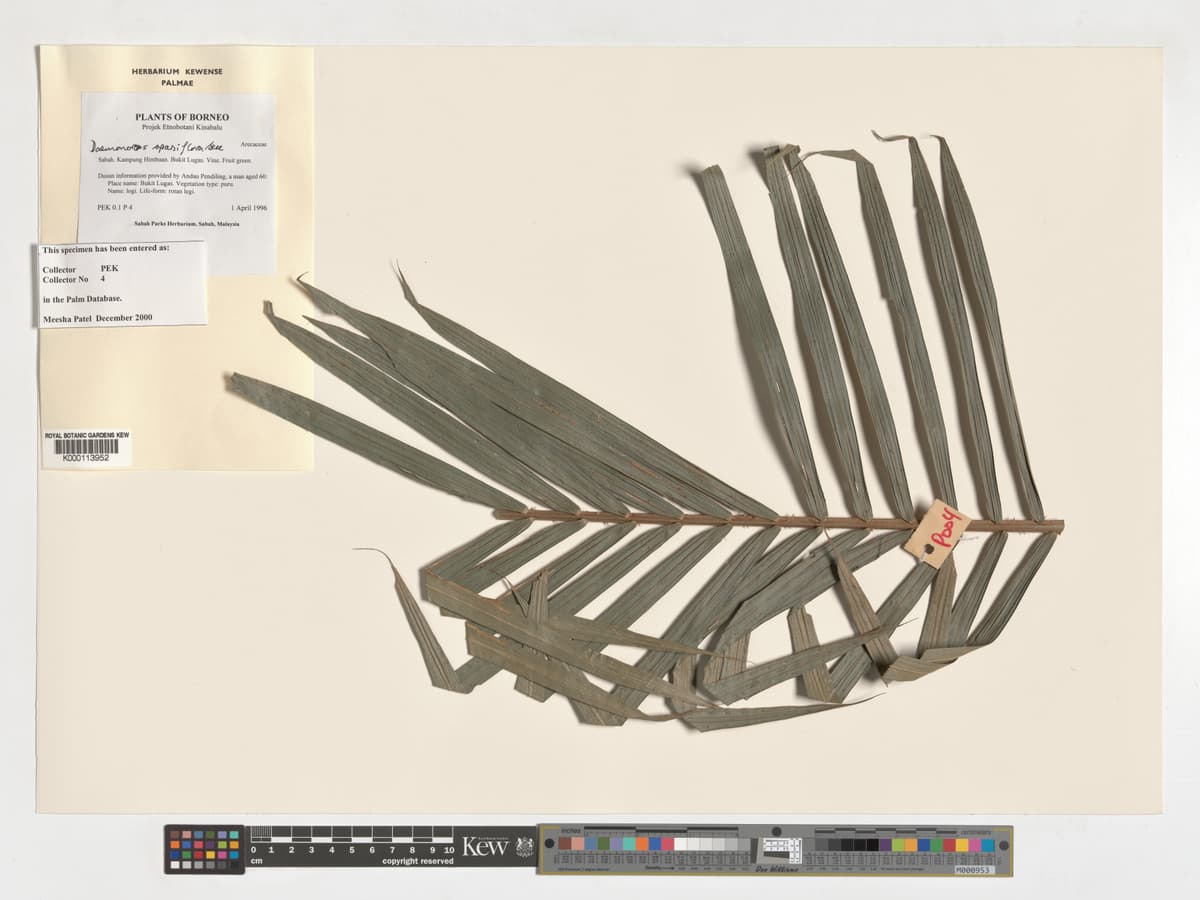Click the 'Collector No 4' line

tap(74, 279)
